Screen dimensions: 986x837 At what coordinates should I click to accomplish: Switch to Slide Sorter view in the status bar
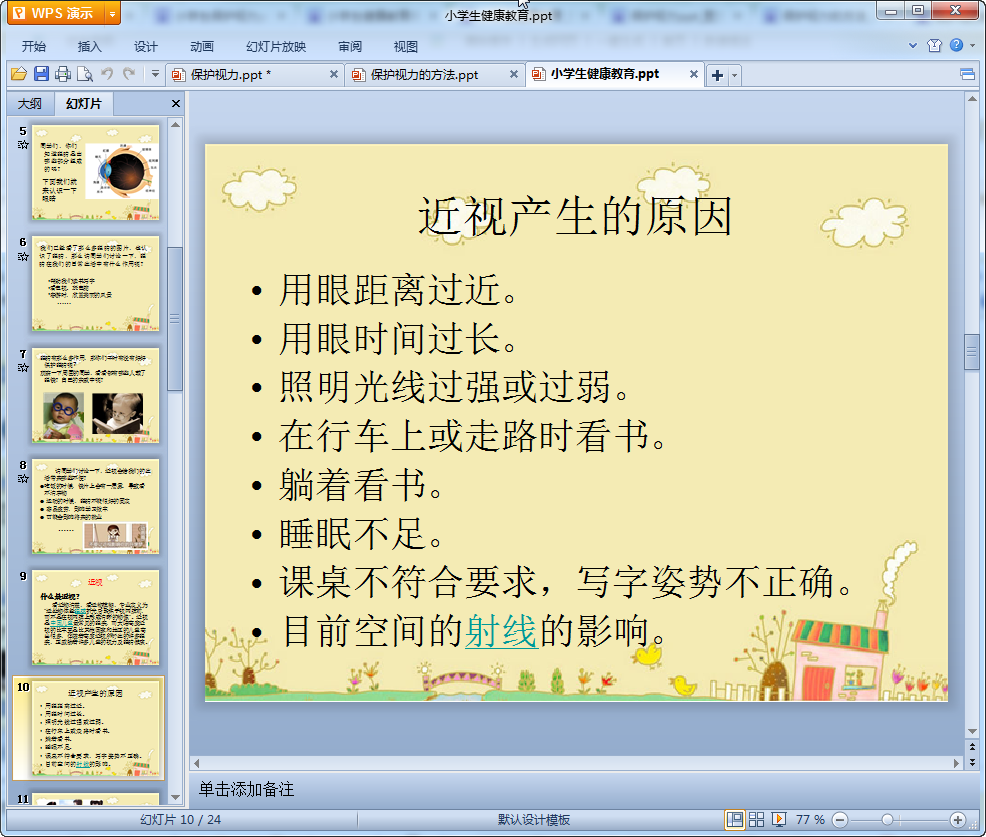tap(756, 819)
